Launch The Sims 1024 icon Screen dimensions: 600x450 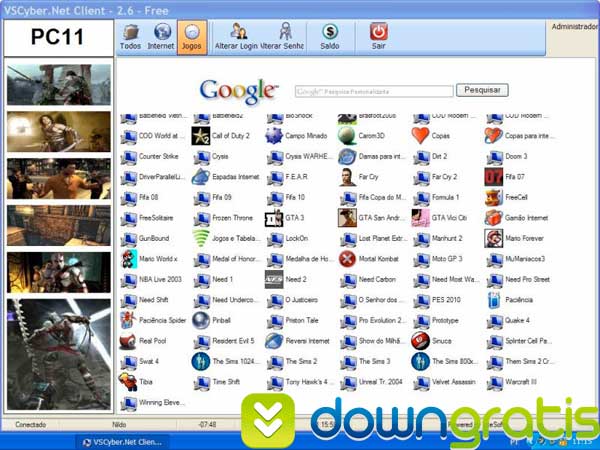[201, 362]
